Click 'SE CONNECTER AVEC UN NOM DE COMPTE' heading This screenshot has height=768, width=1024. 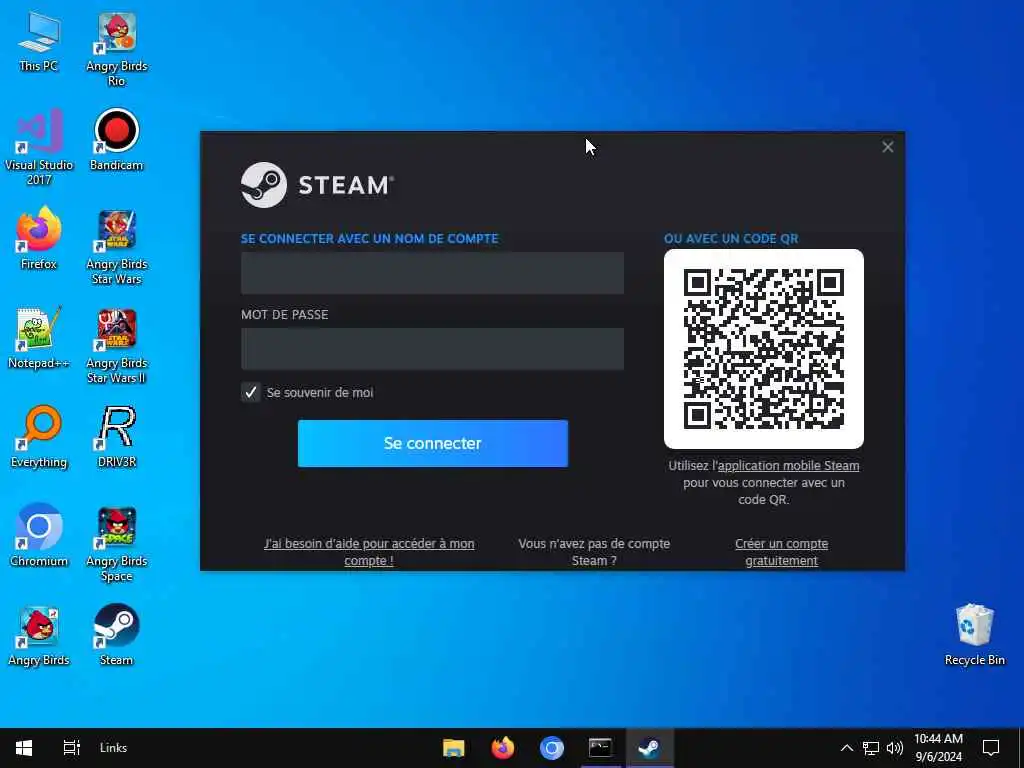click(370, 238)
